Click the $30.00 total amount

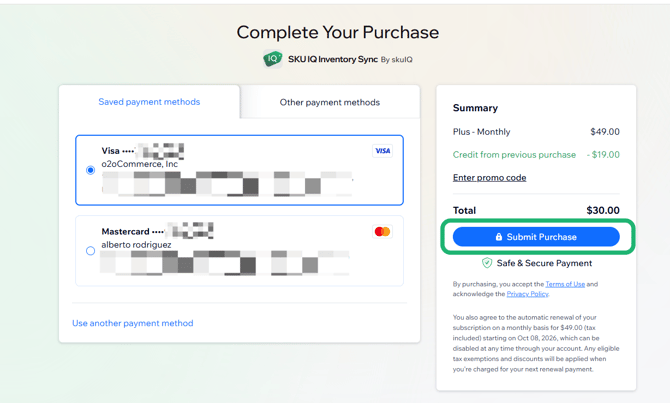603,210
